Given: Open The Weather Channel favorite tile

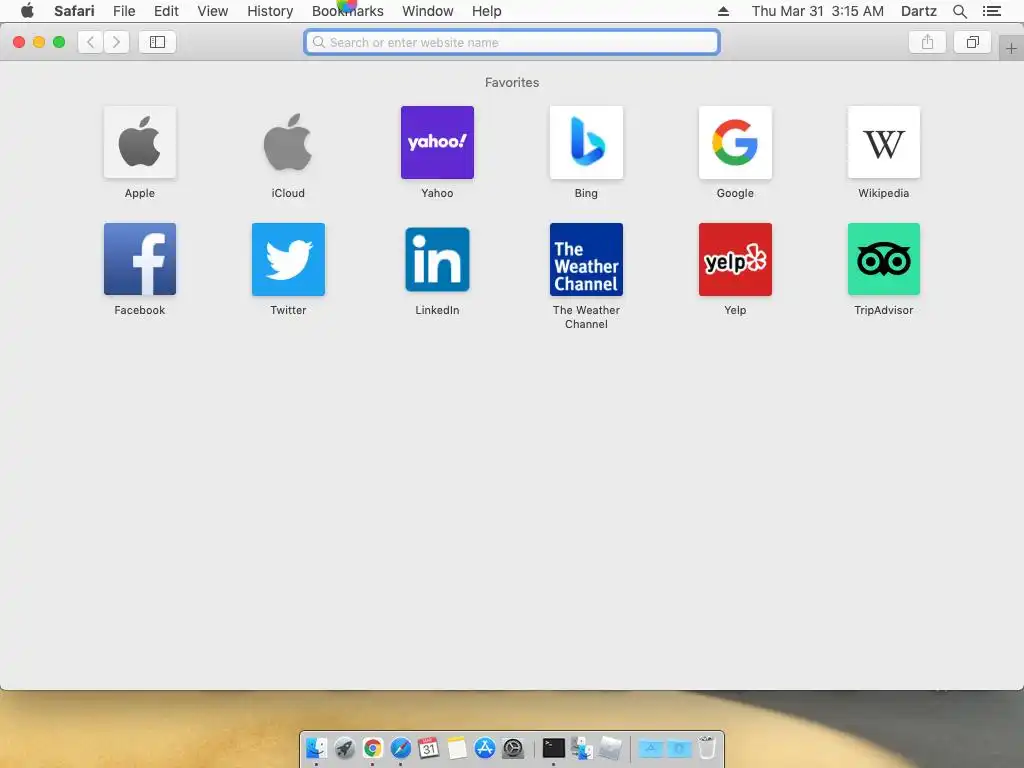Looking at the screenshot, I should coord(586,259).
